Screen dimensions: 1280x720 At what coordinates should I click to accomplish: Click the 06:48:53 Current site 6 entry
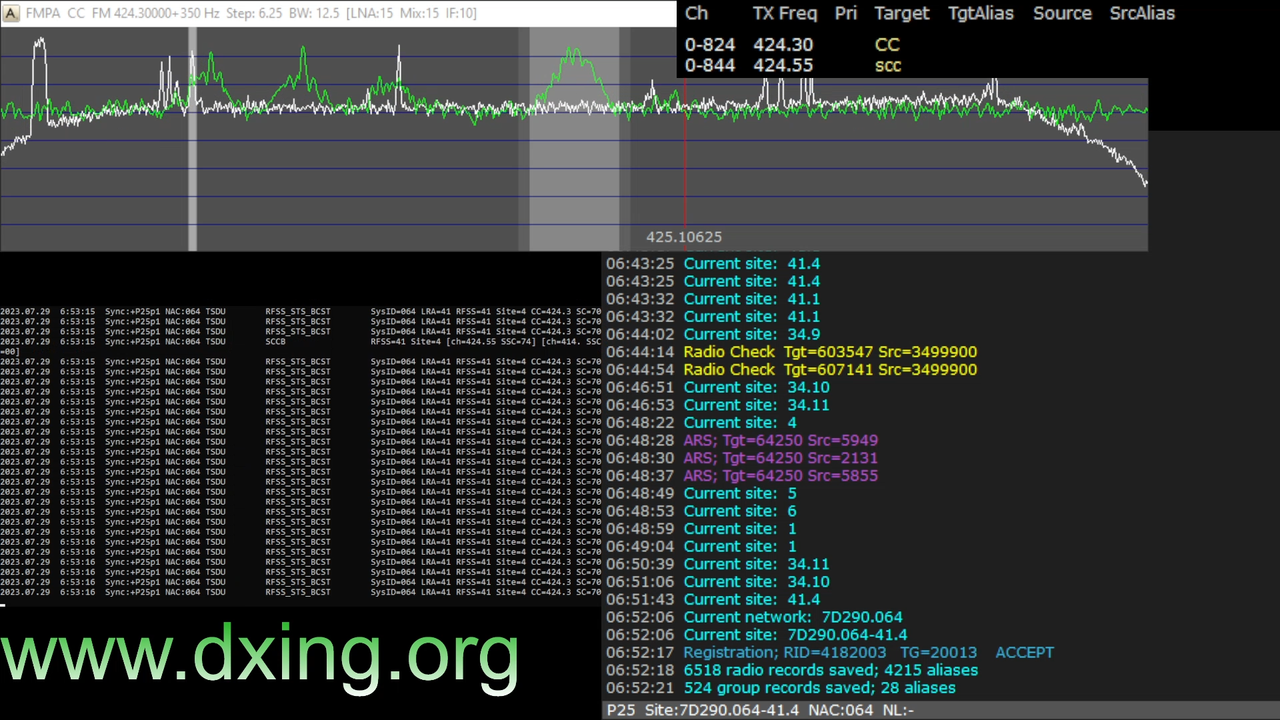(701, 511)
